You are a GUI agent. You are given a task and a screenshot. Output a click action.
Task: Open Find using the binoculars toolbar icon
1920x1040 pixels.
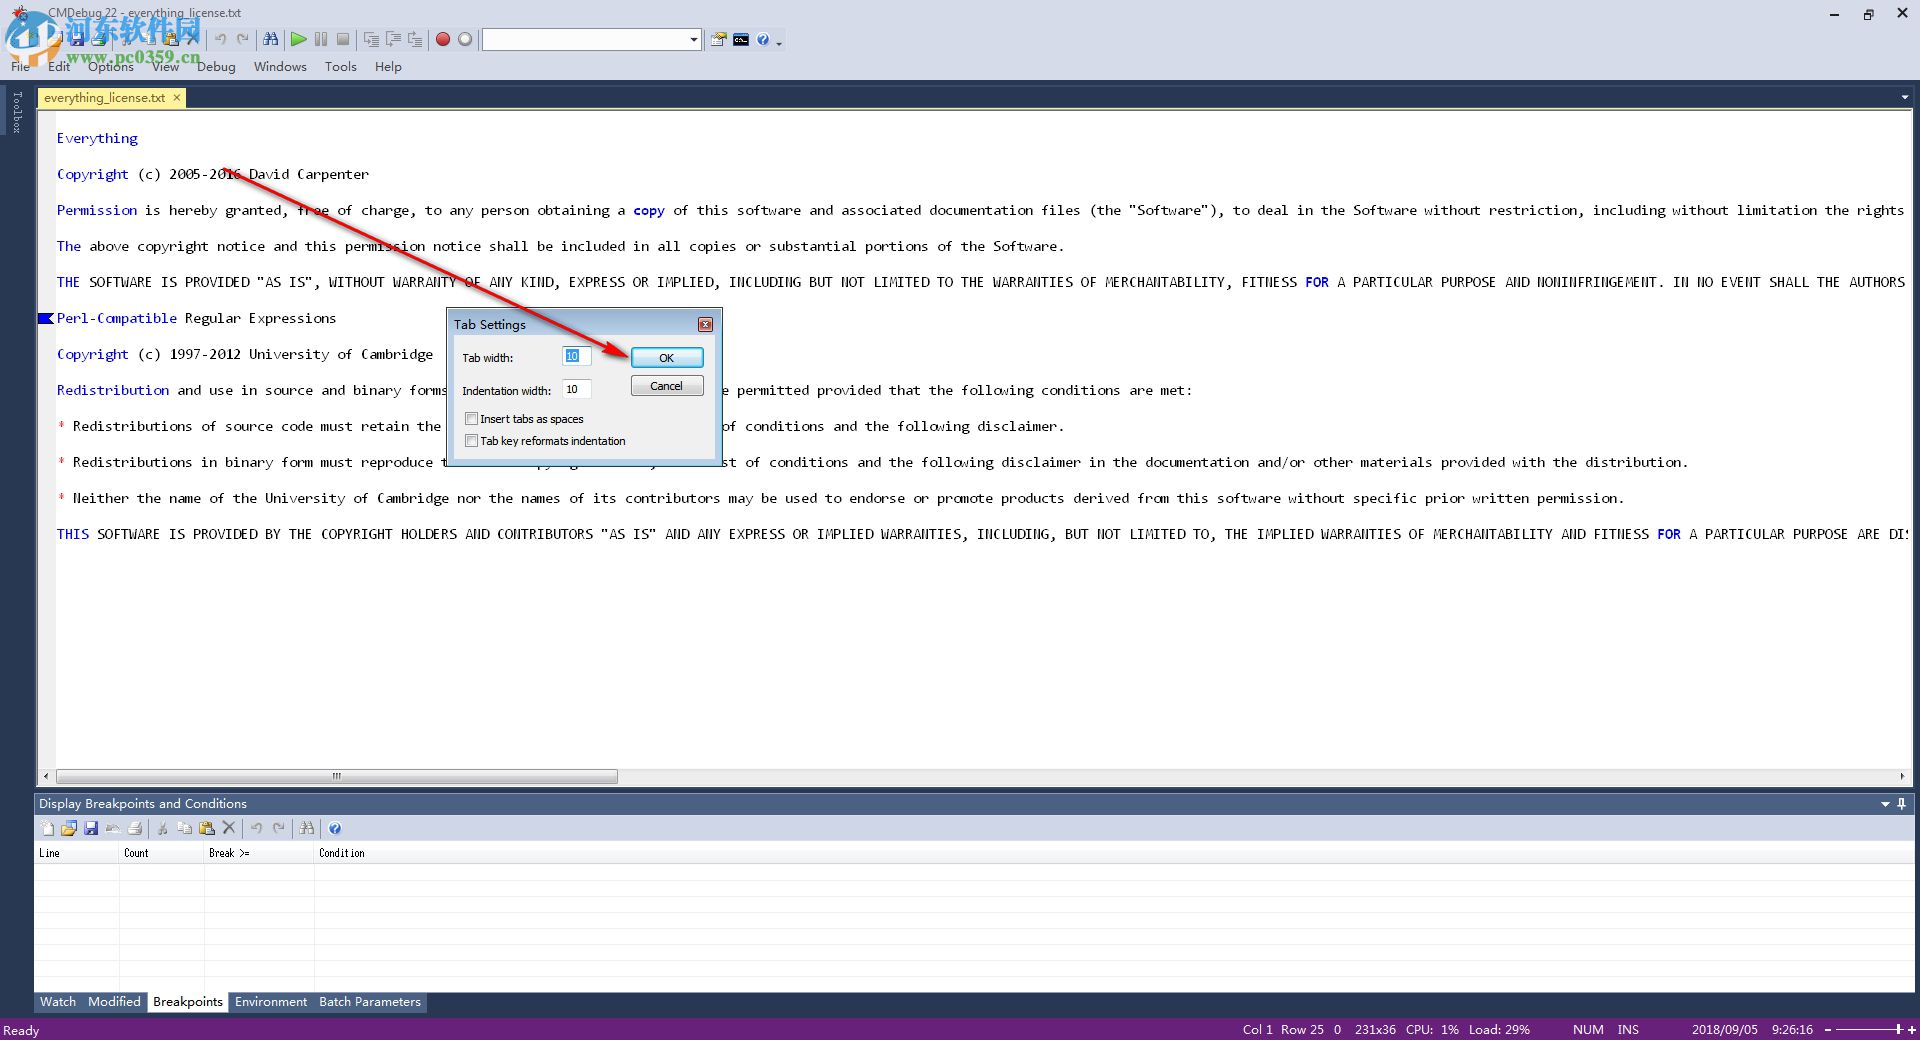pyautogui.click(x=271, y=39)
